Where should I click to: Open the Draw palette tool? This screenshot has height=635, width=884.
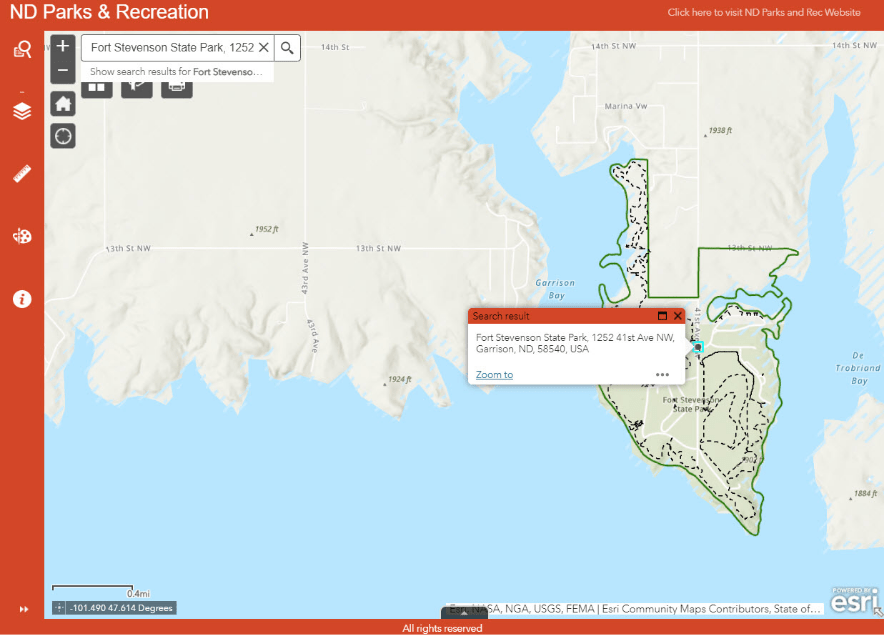click(22, 236)
